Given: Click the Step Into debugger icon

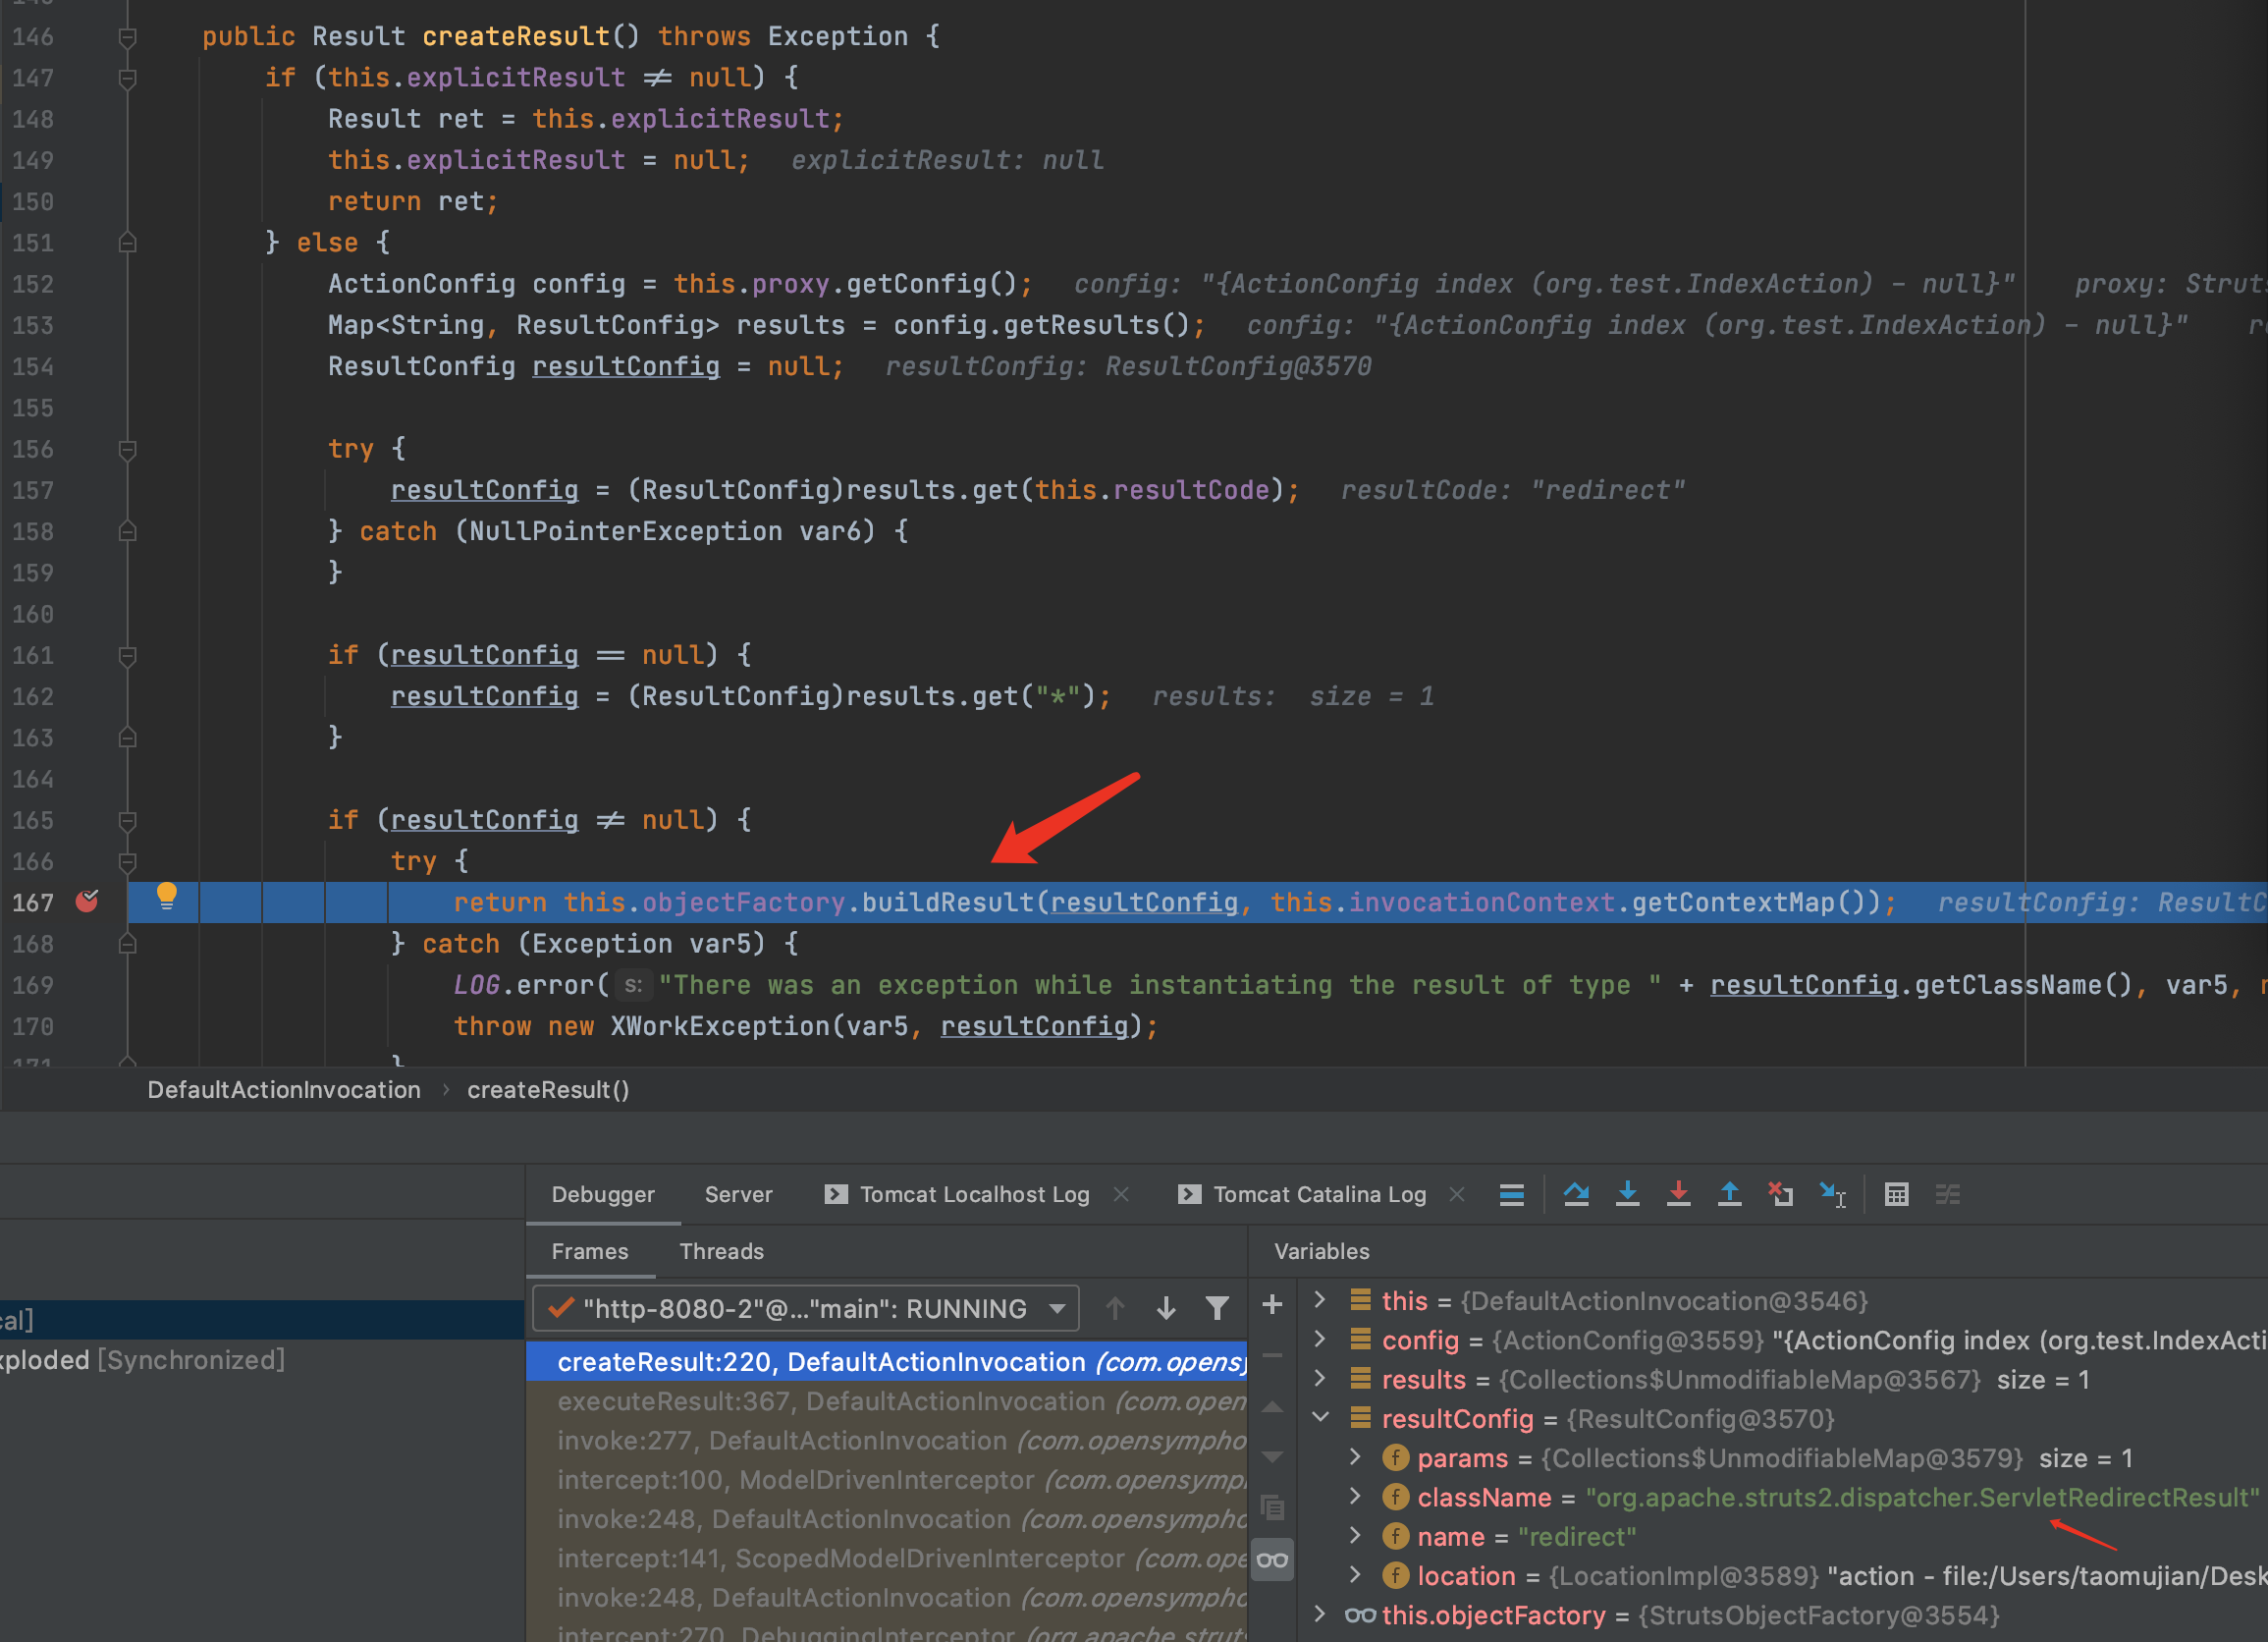Looking at the screenshot, I should click(1627, 1194).
